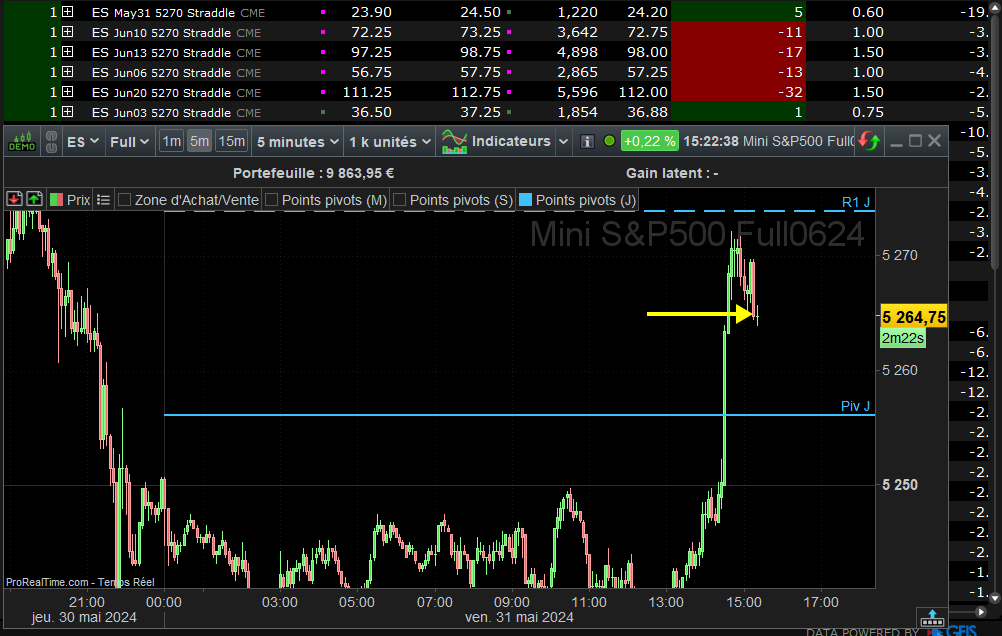Expand the Jun10 5270 Straddle row
1002x636 pixels.
67,32
